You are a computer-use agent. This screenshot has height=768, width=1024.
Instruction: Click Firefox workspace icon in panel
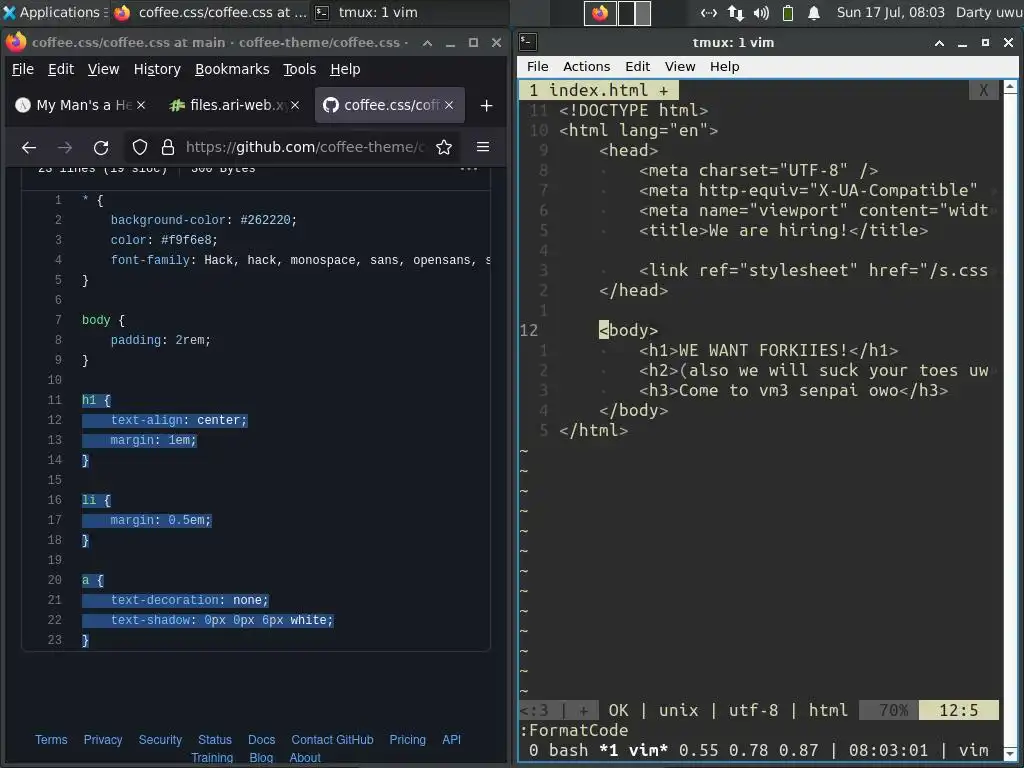pyautogui.click(x=600, y=12)
